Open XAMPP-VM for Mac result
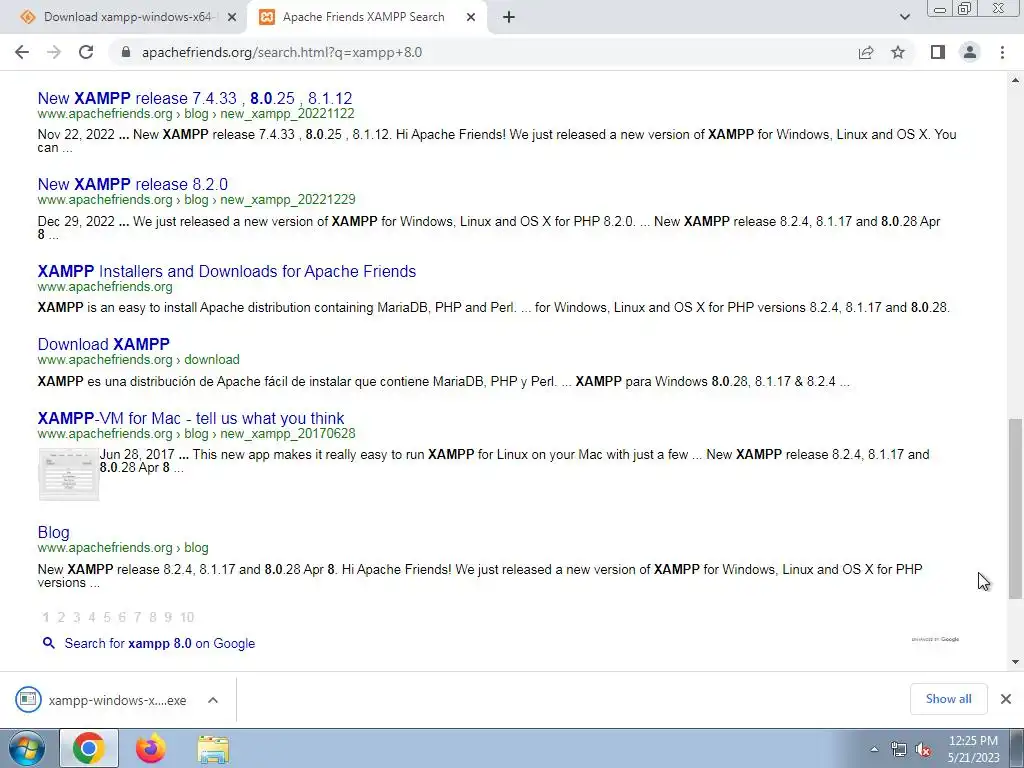 point(191,418)
